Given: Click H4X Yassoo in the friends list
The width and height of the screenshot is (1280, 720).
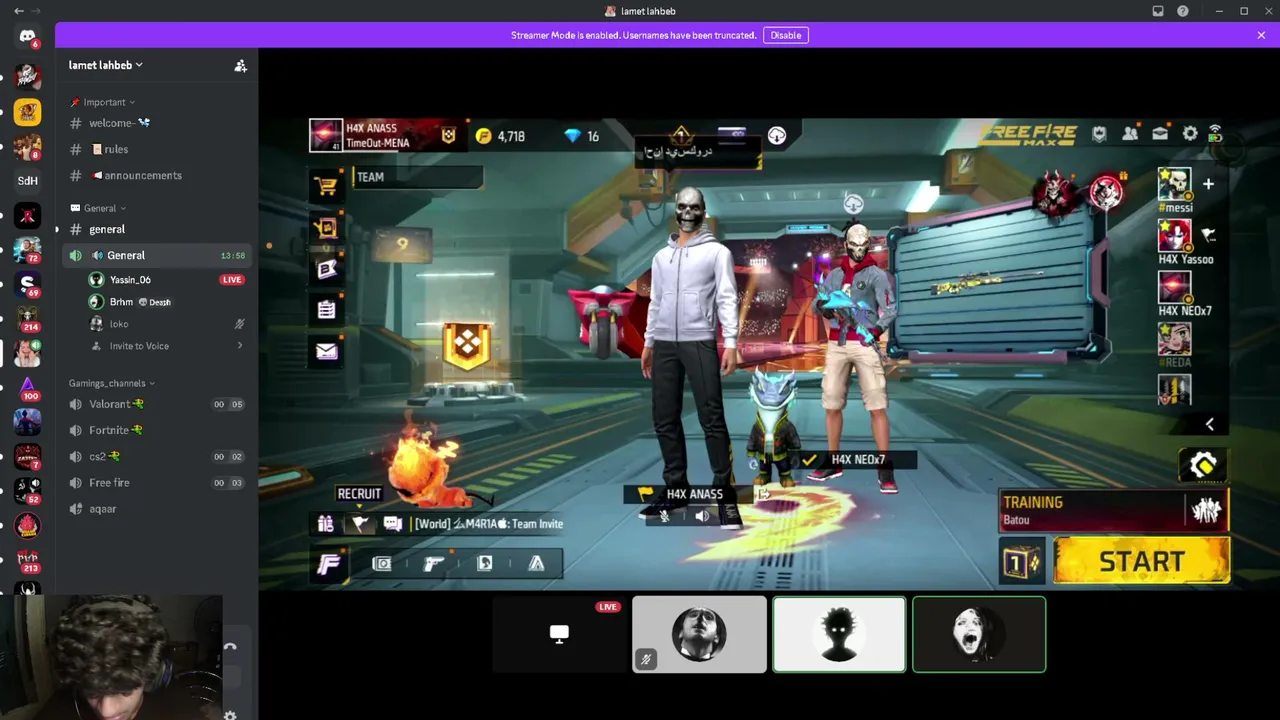Looking at the screenshot, I should click(x=1185, y=244).
